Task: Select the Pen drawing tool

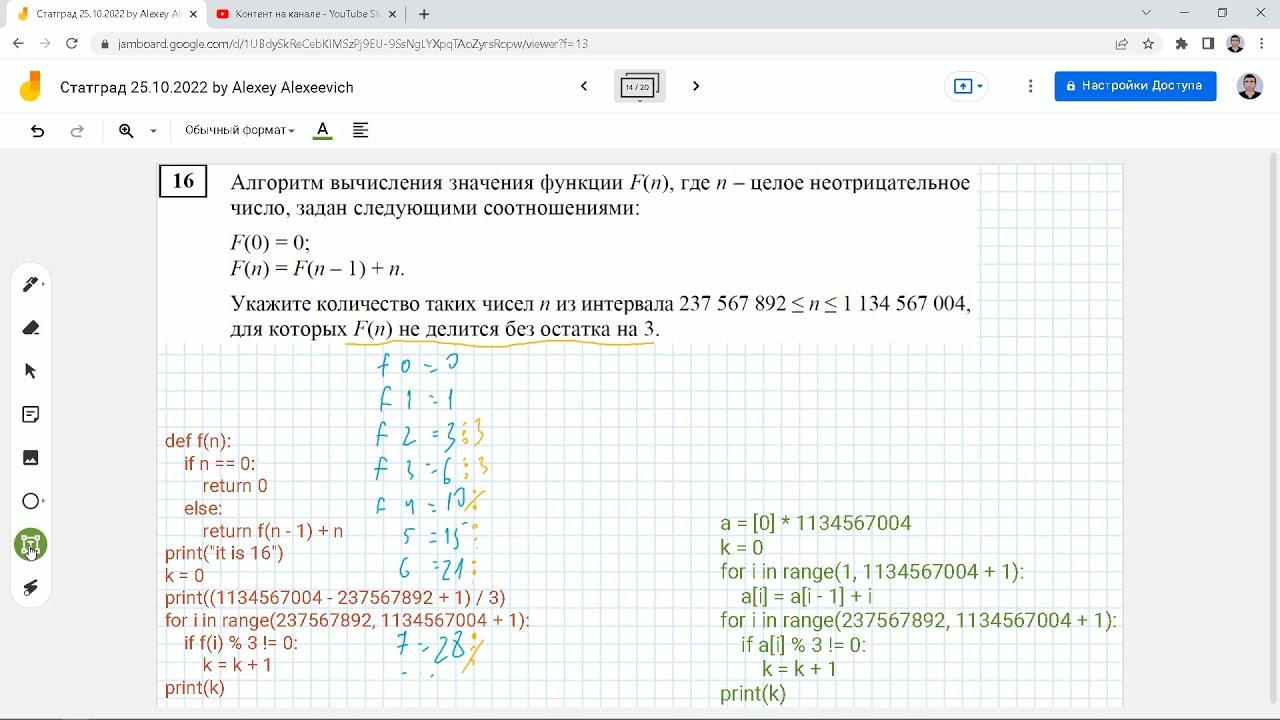Action: [x=31, y=285]
